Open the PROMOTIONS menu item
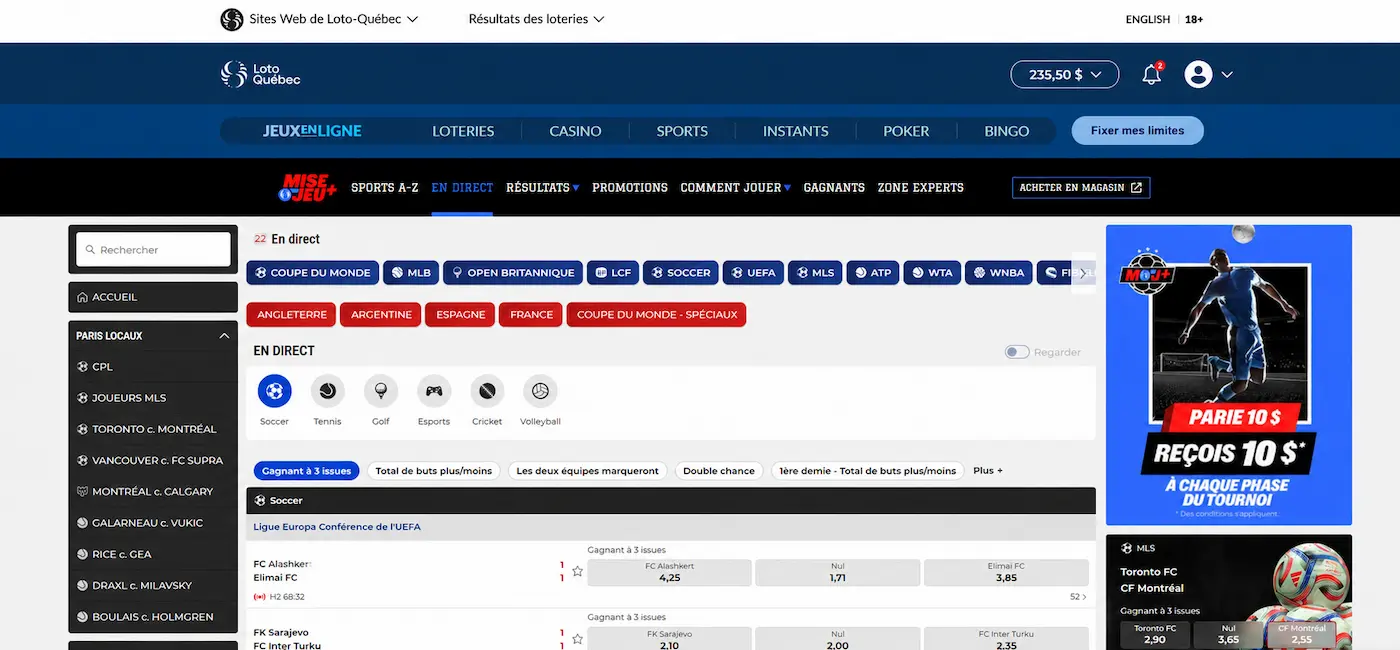 (x=630, y=188)
